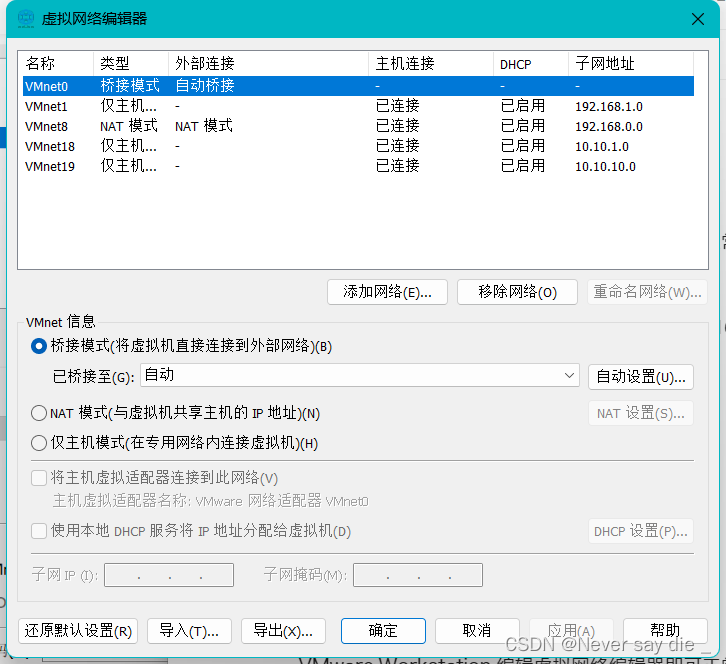Click the 子网地址 column header
Screen dimensions: 726x664
pyautogui.click(x=631, y=63)
